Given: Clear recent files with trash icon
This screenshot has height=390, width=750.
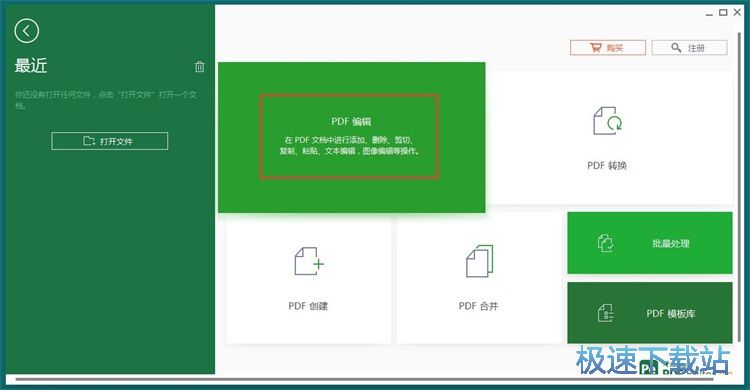Looking at the screenshot, I should pyautogui.click(x=199, y=67).
